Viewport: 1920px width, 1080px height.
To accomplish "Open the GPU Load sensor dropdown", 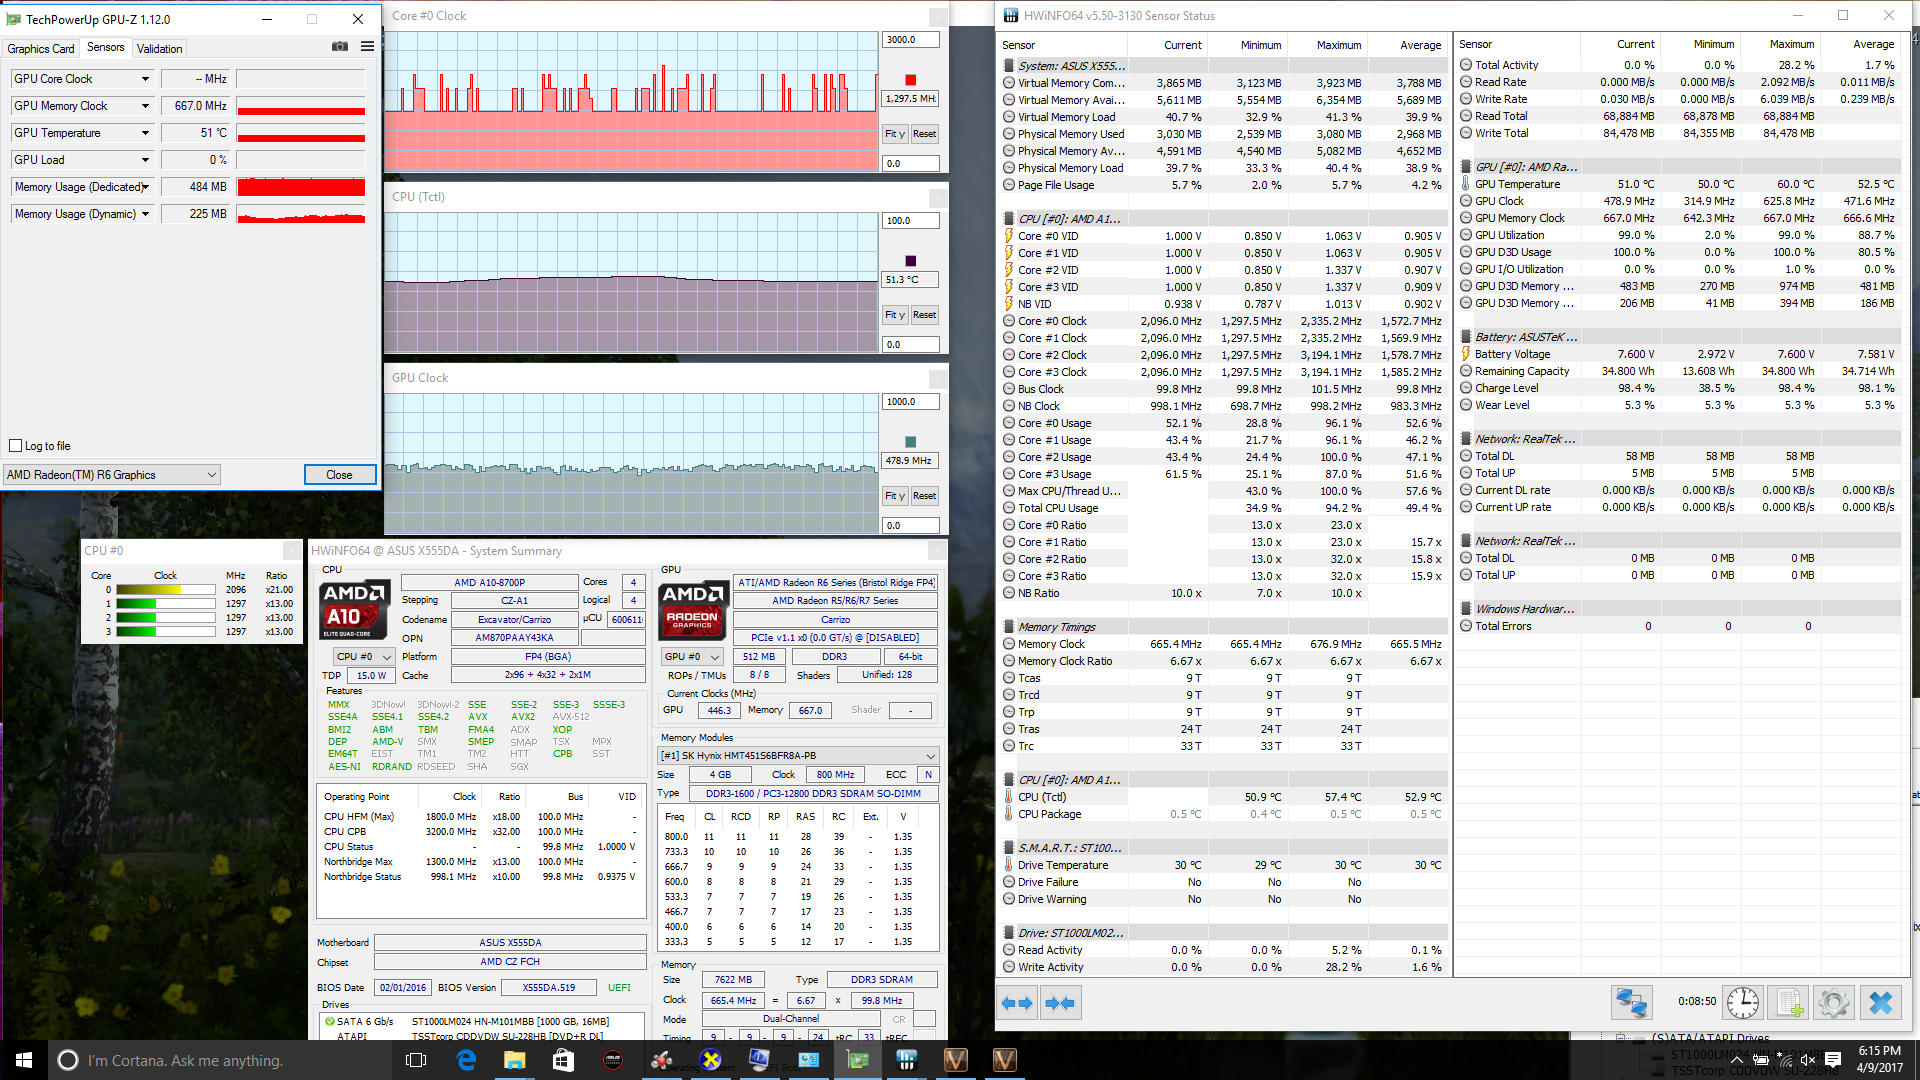I will [x=145, y=160].
